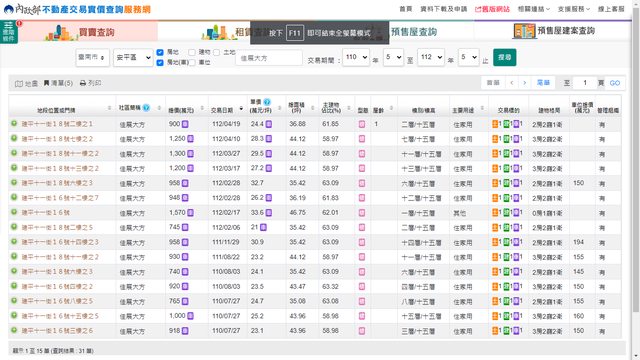Click the help icon beside 社區簡稱

tap(146, 108)
